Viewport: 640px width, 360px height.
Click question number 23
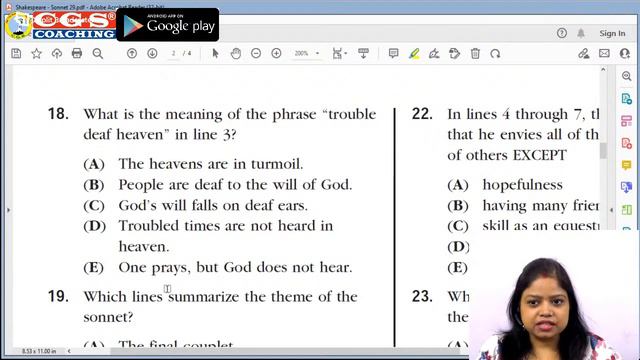click(x=422, y=296)
